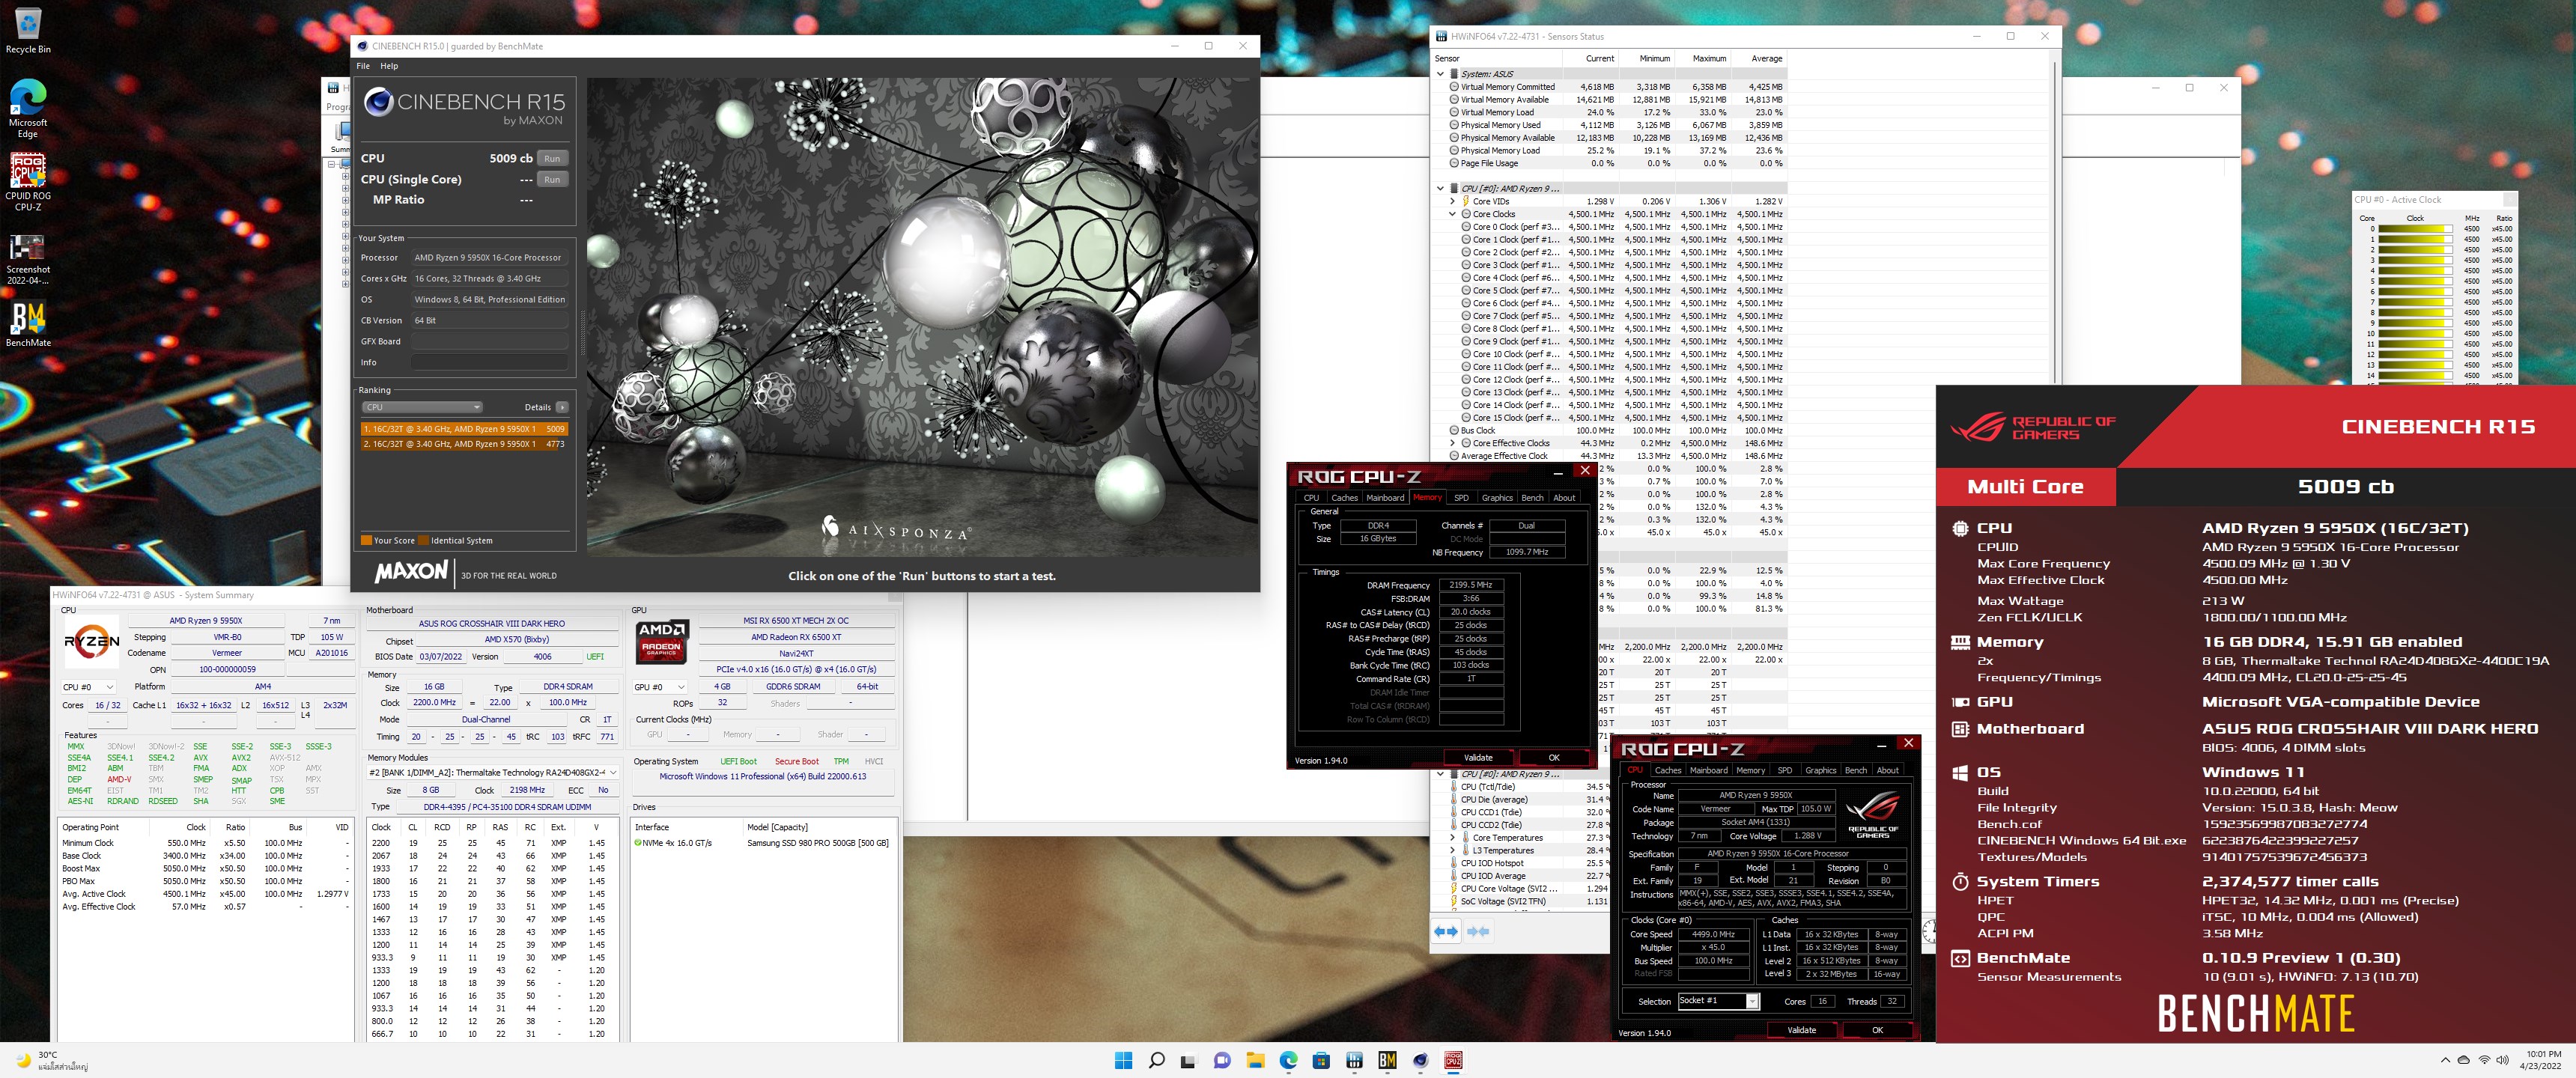Image resolution: width=2576 pixels, height=1078 pixels.
Task: Open the CPU ranking dropdown in Cinebench
Action: (x=422, y=407)
